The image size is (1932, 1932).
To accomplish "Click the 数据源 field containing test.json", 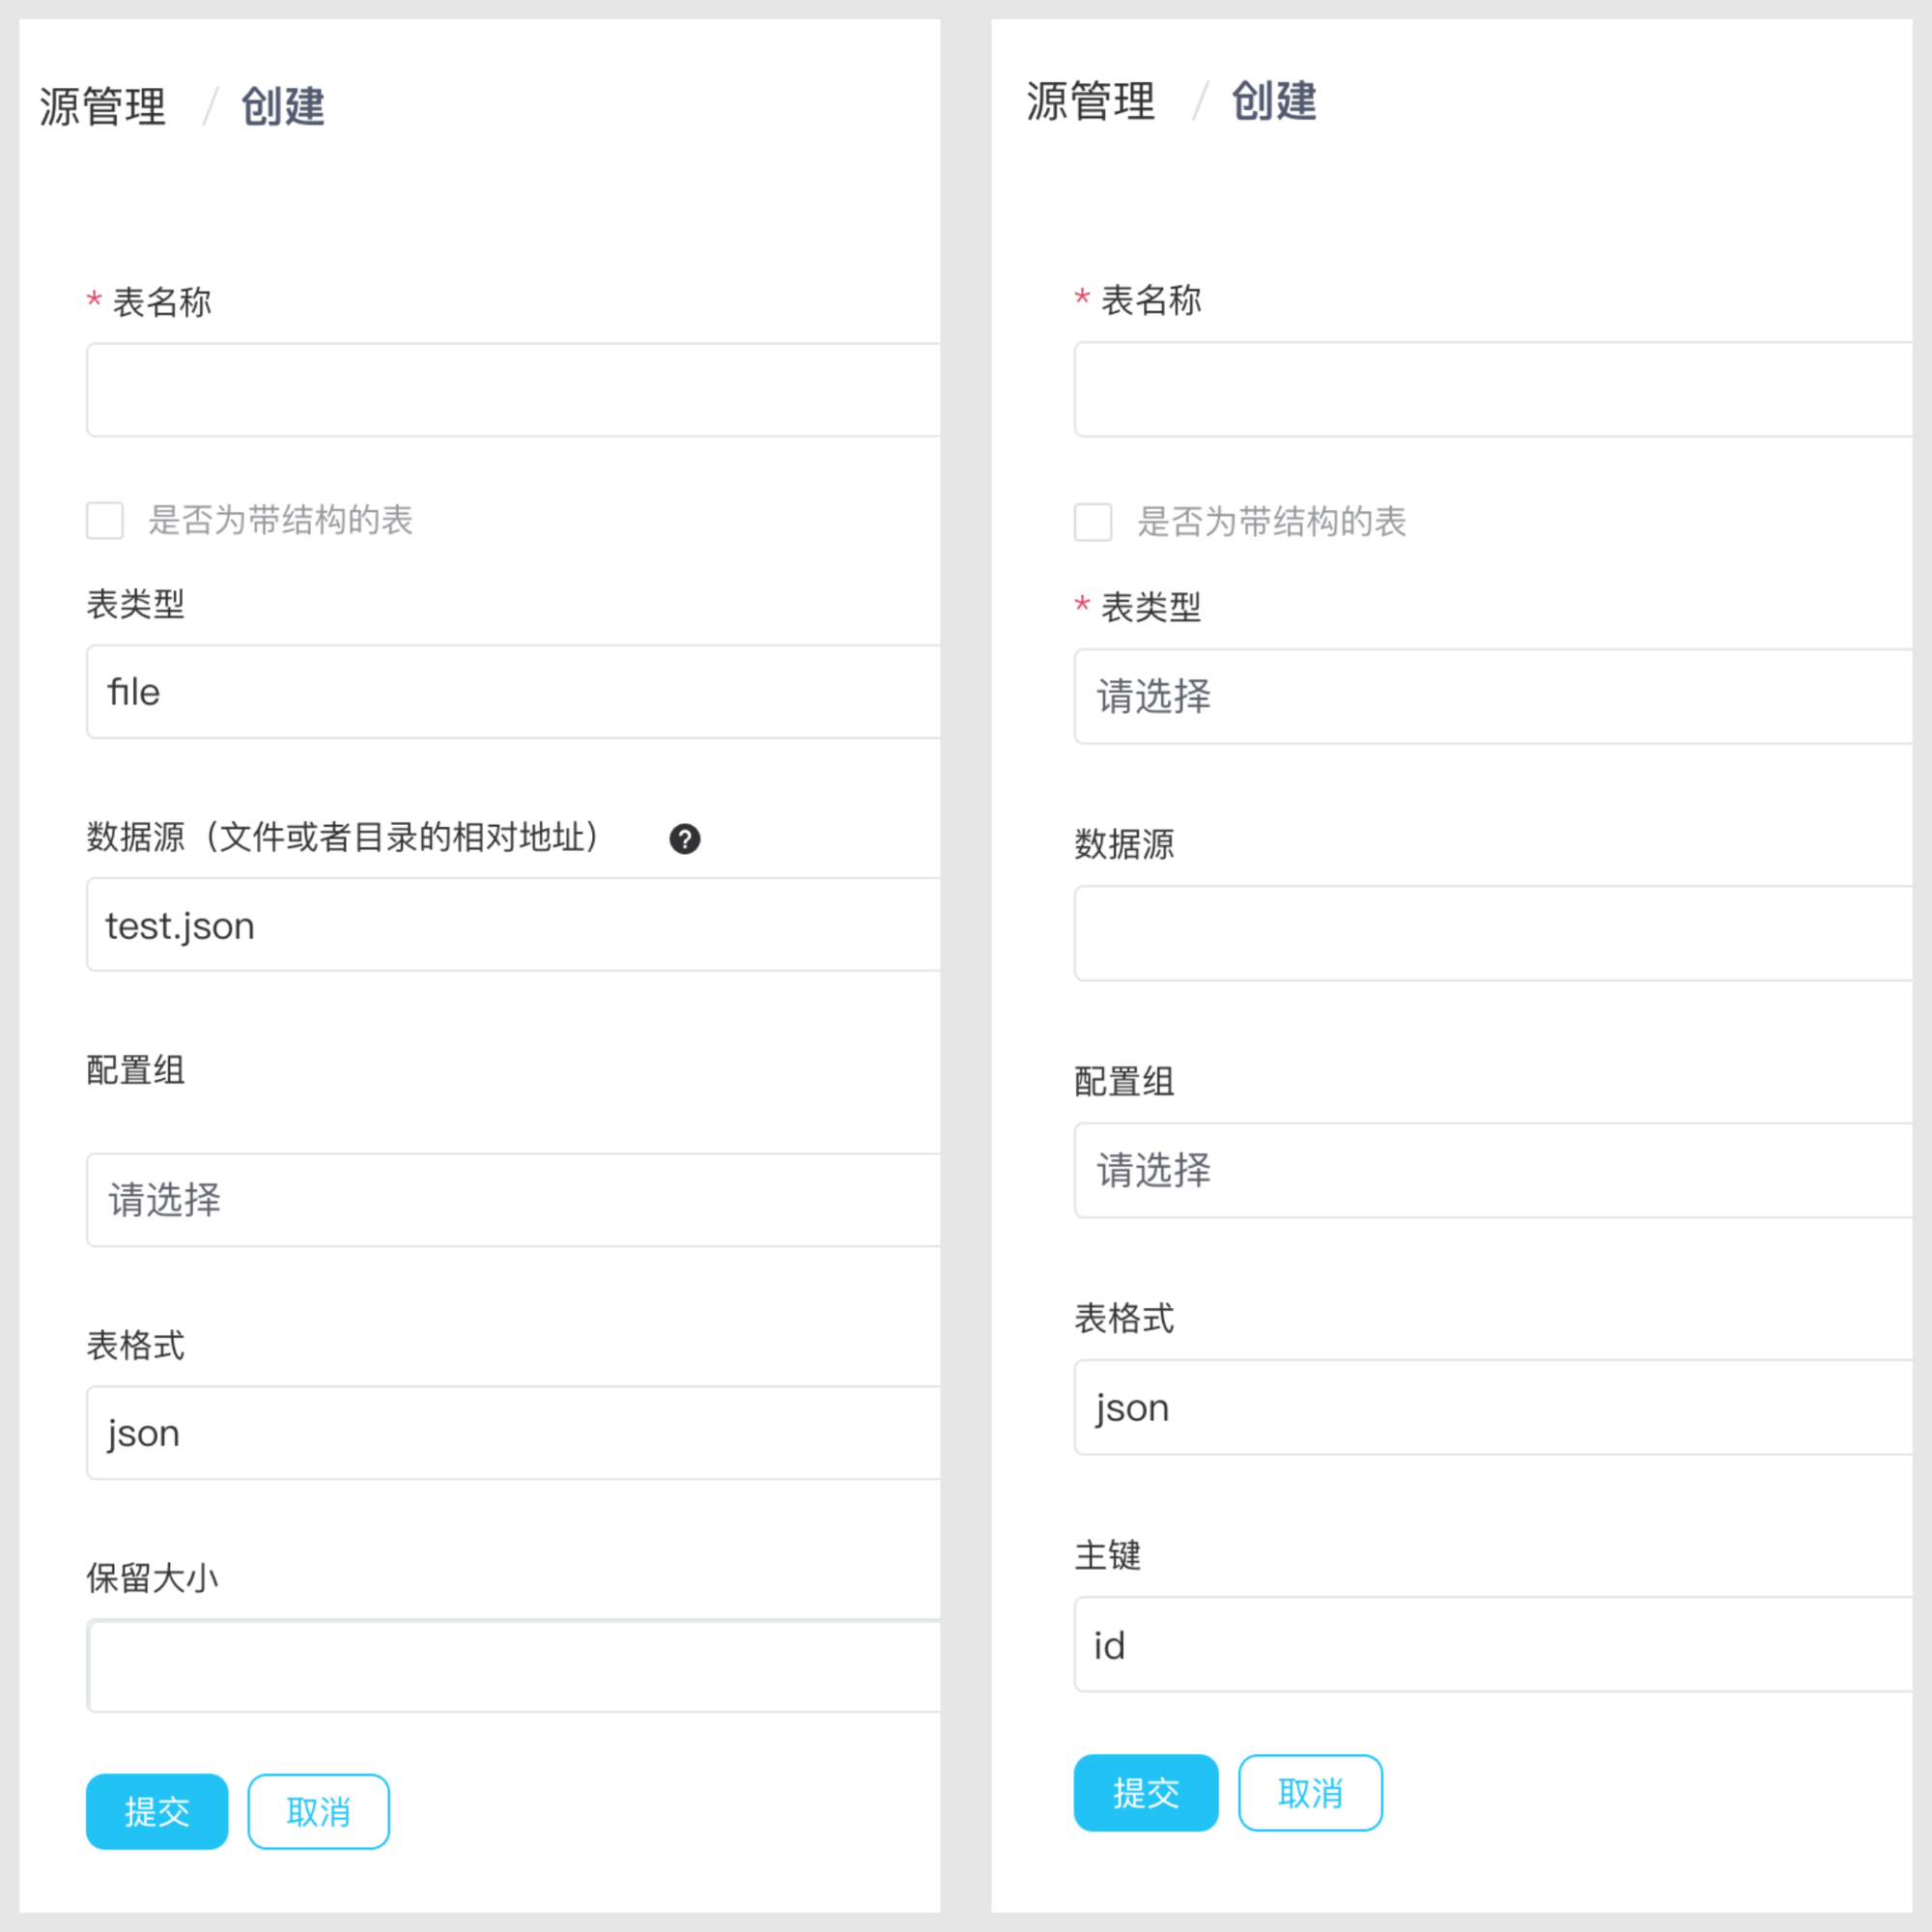I will pos(512,925).
